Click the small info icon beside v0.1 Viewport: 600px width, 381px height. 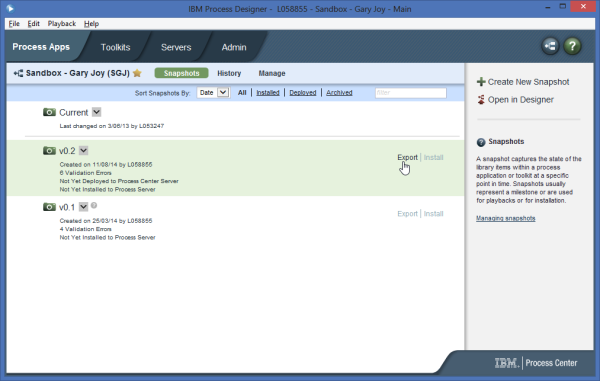tap(94, 205)
